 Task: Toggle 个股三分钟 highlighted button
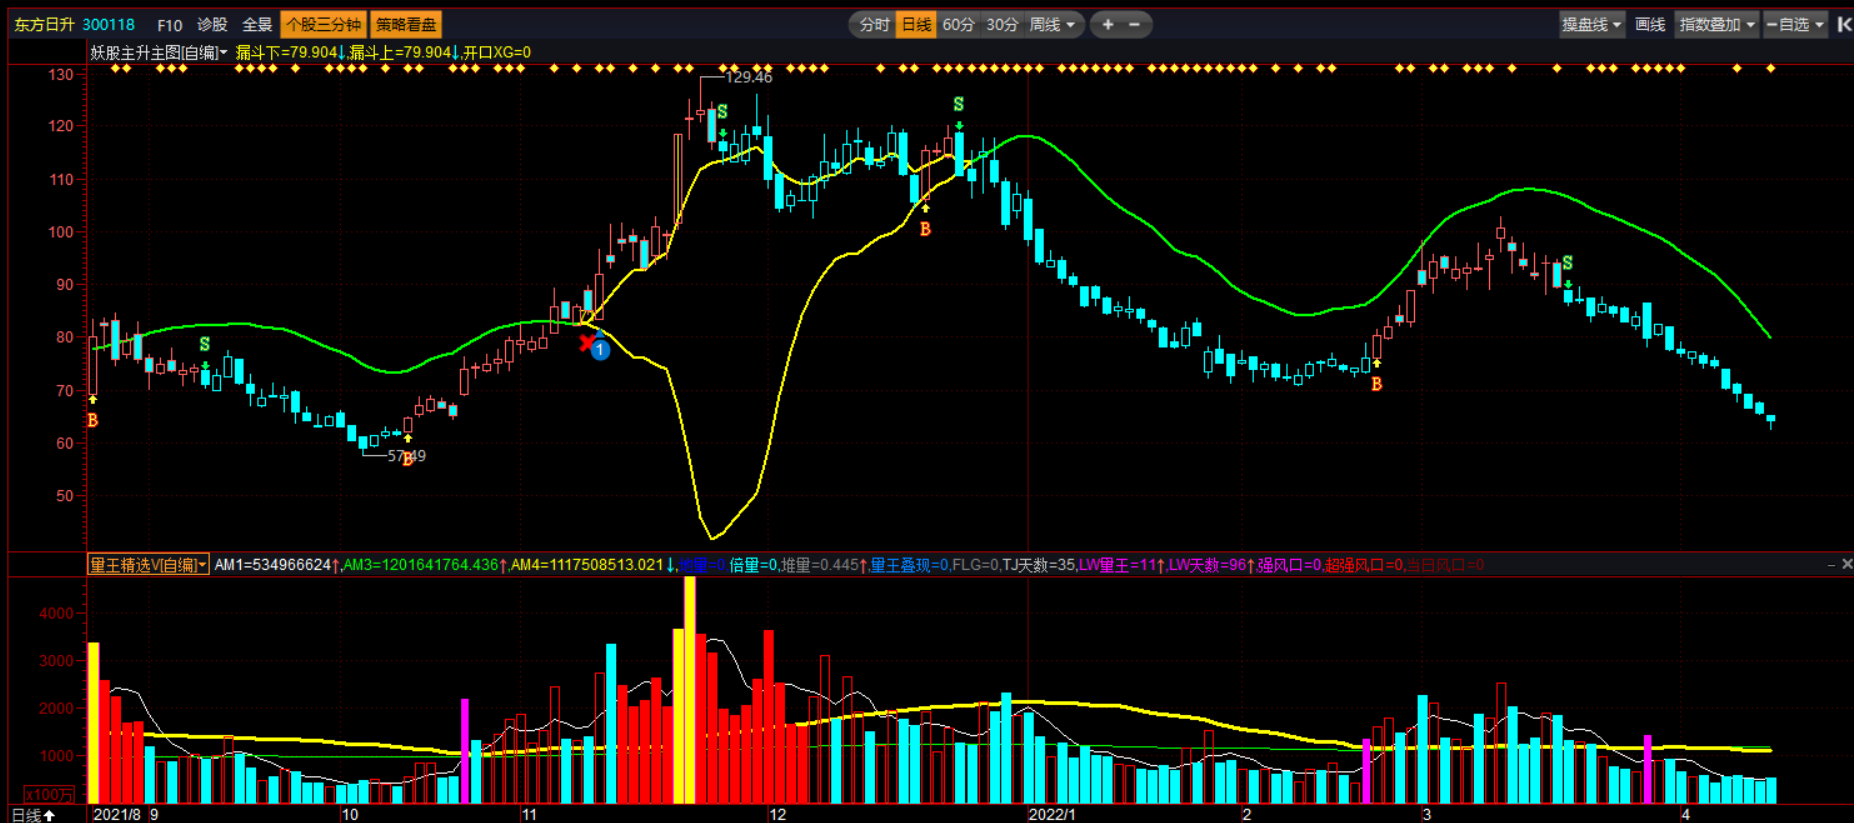tap(324, 25)
